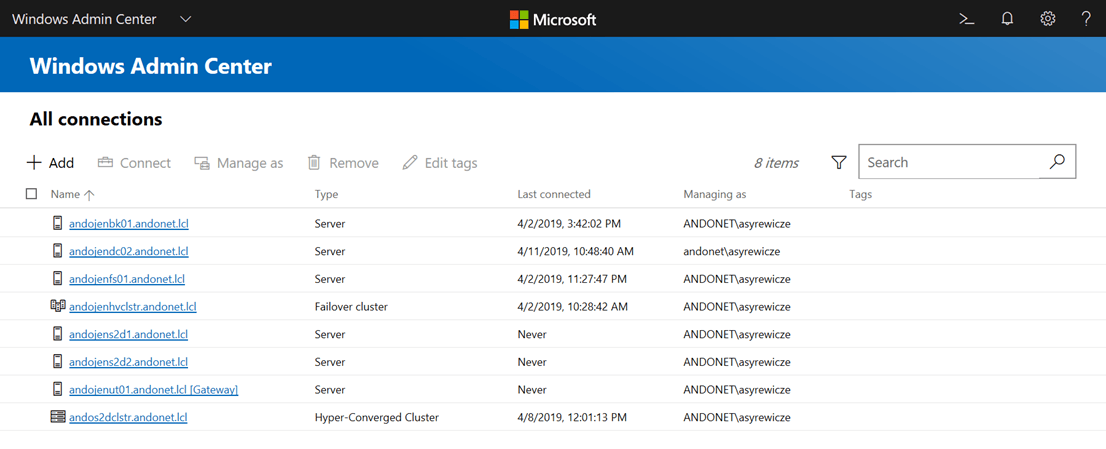Viewport: 1106px width, 449px height.
Task: Open the settings gear
Action: (1047, 19)
